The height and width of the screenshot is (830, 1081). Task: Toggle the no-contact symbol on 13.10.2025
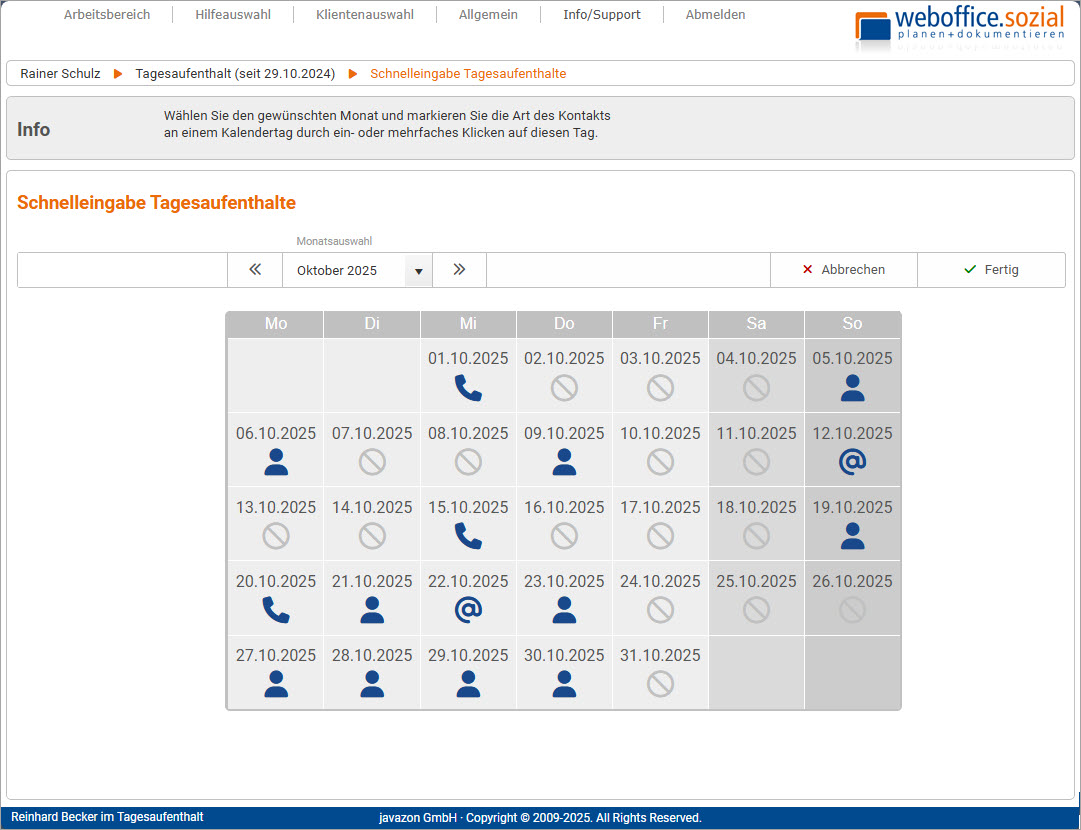(276, 536)
